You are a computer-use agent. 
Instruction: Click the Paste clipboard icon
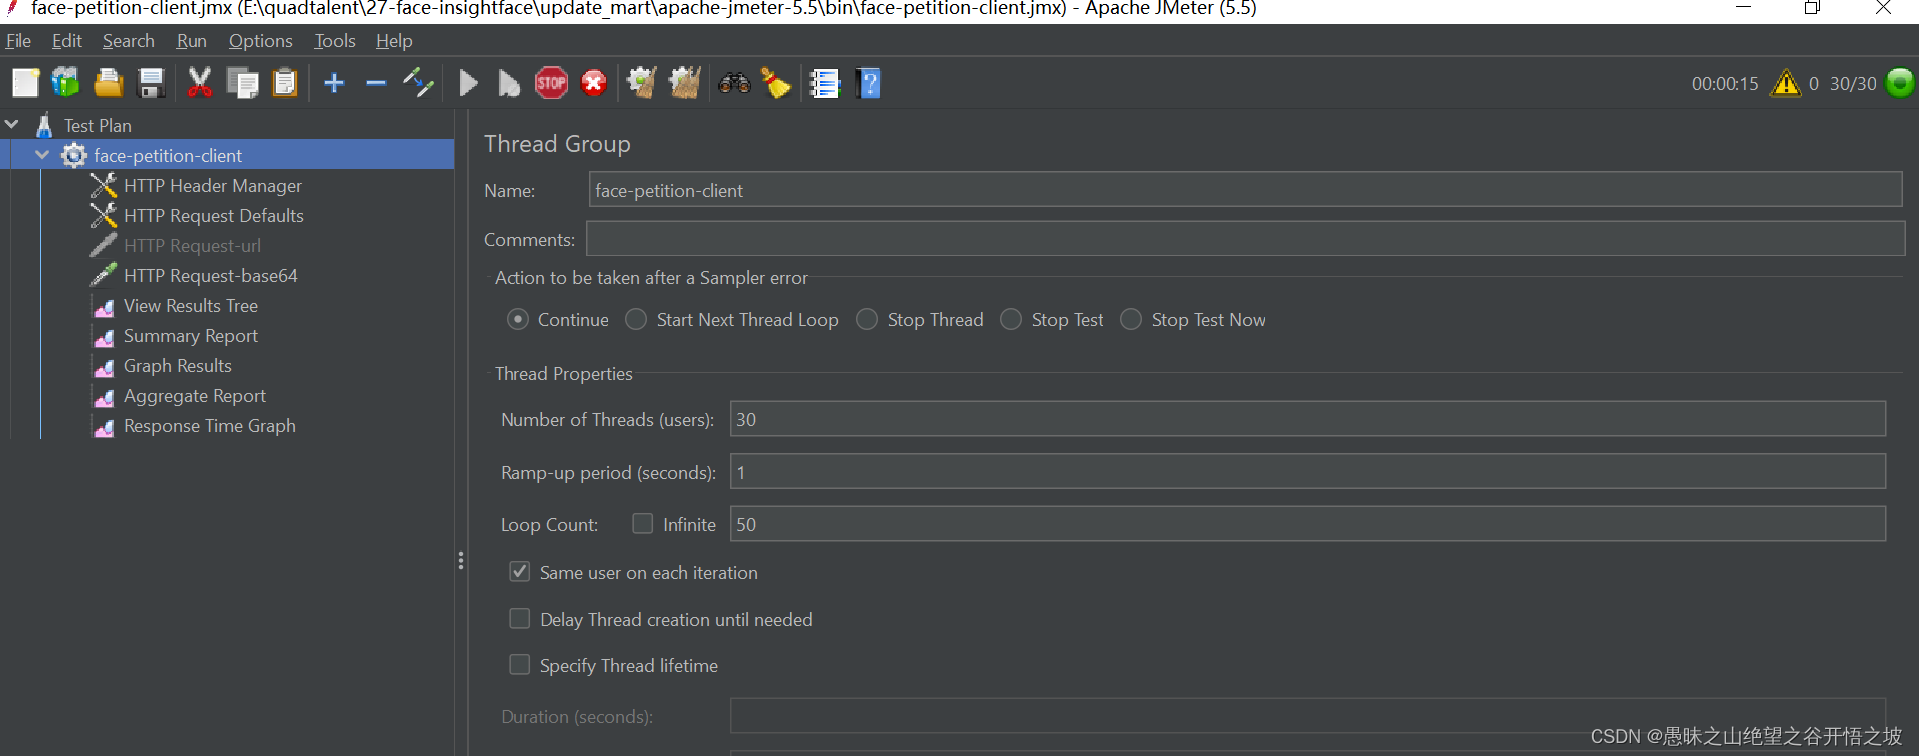[x=285, y=83]
